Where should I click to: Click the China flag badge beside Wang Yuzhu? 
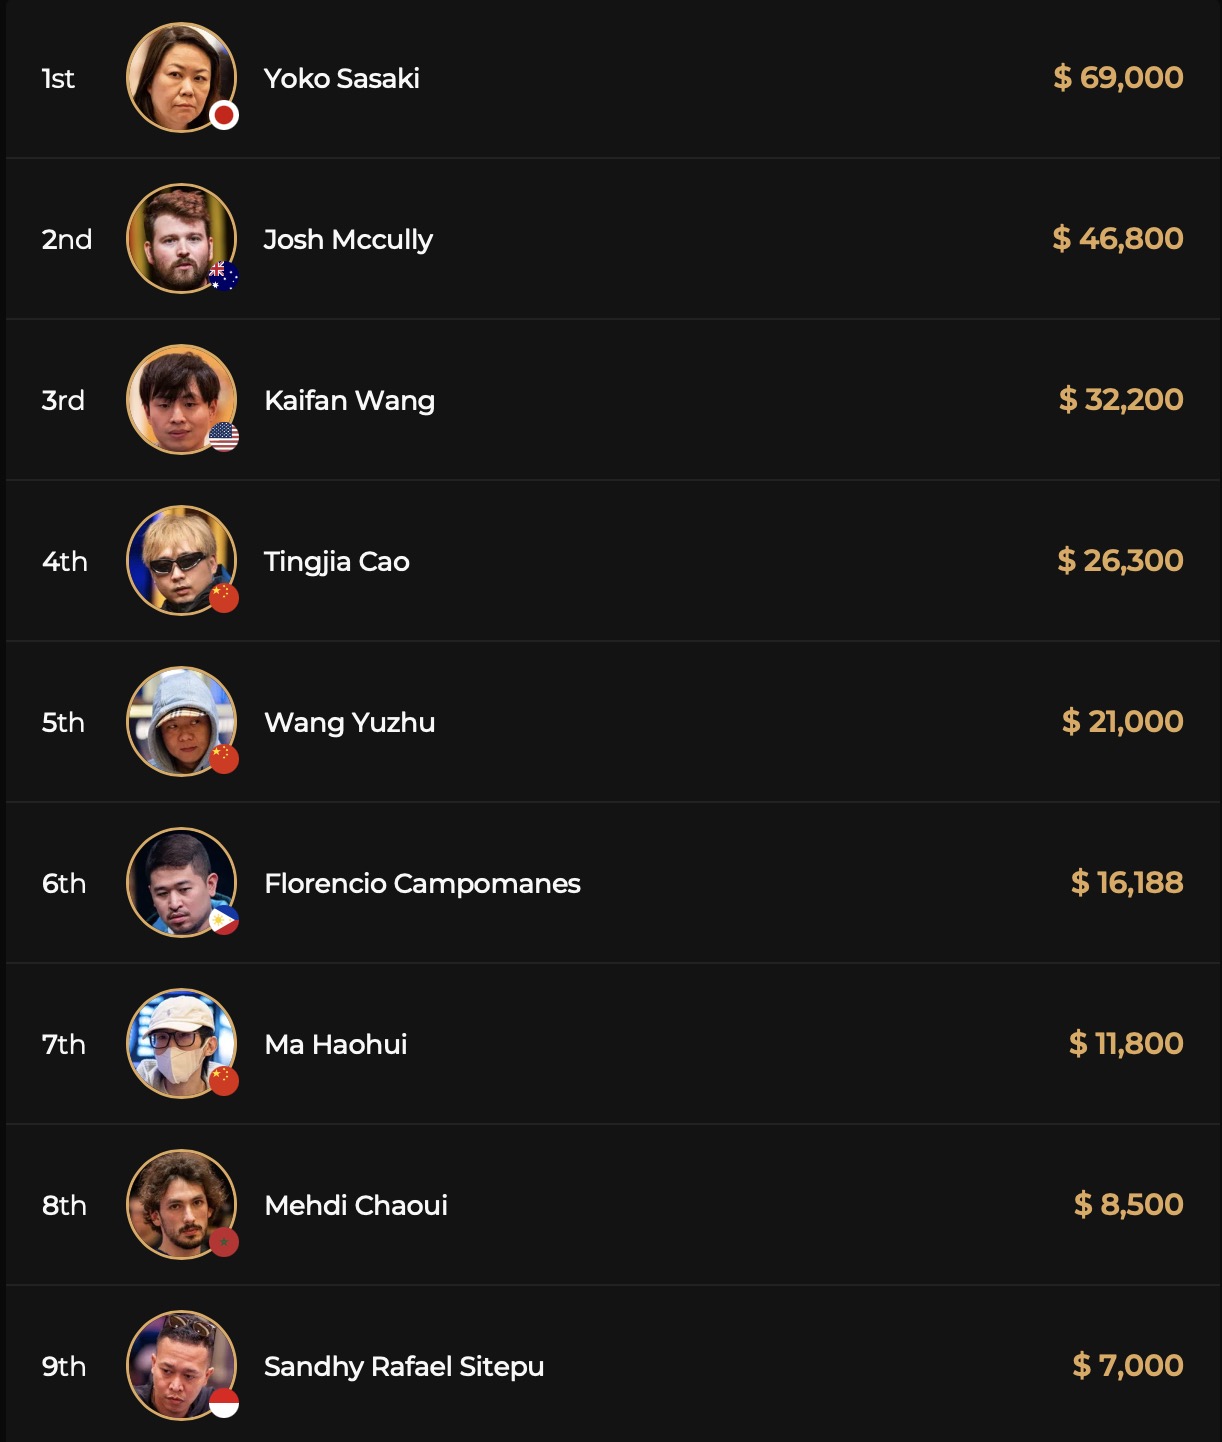224,759
